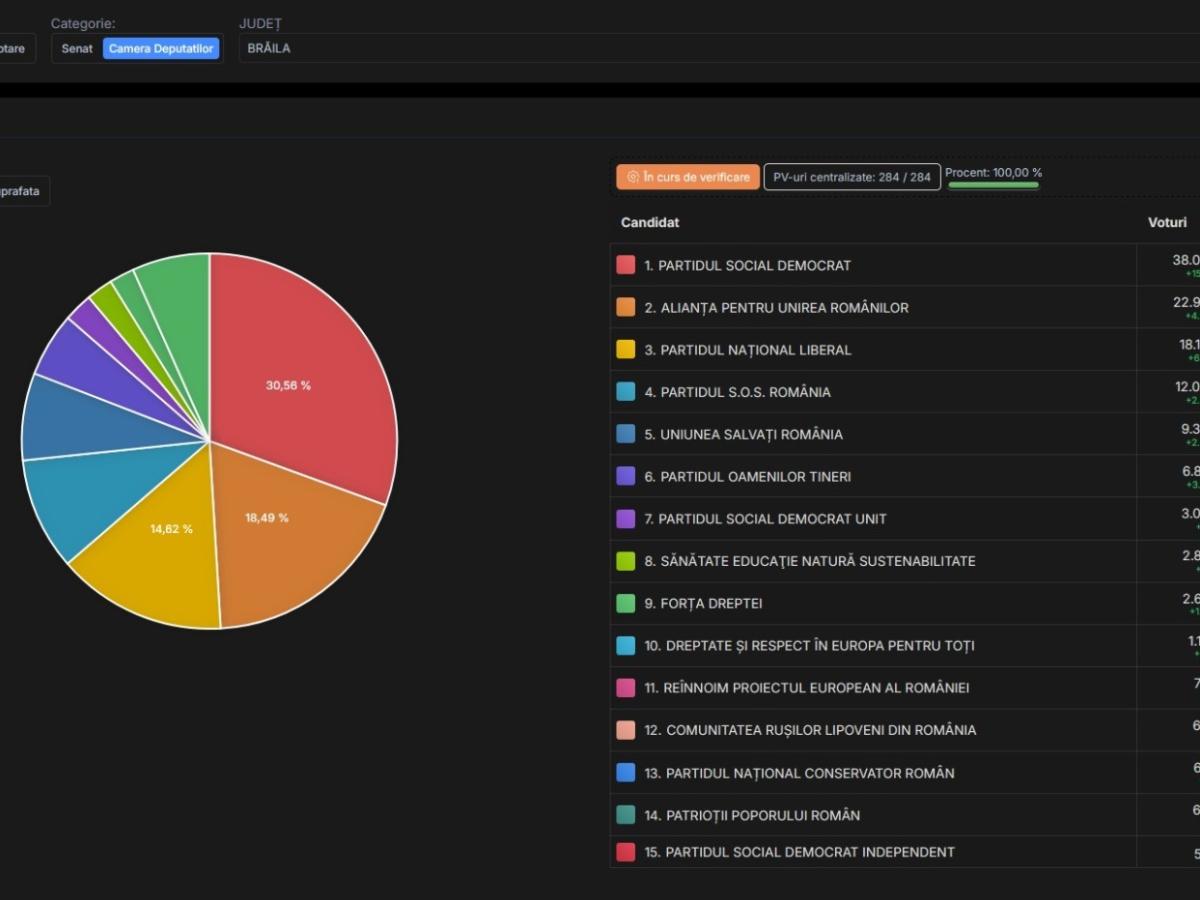
Task: Click the Voturi column header
Action: (1167, 222)
